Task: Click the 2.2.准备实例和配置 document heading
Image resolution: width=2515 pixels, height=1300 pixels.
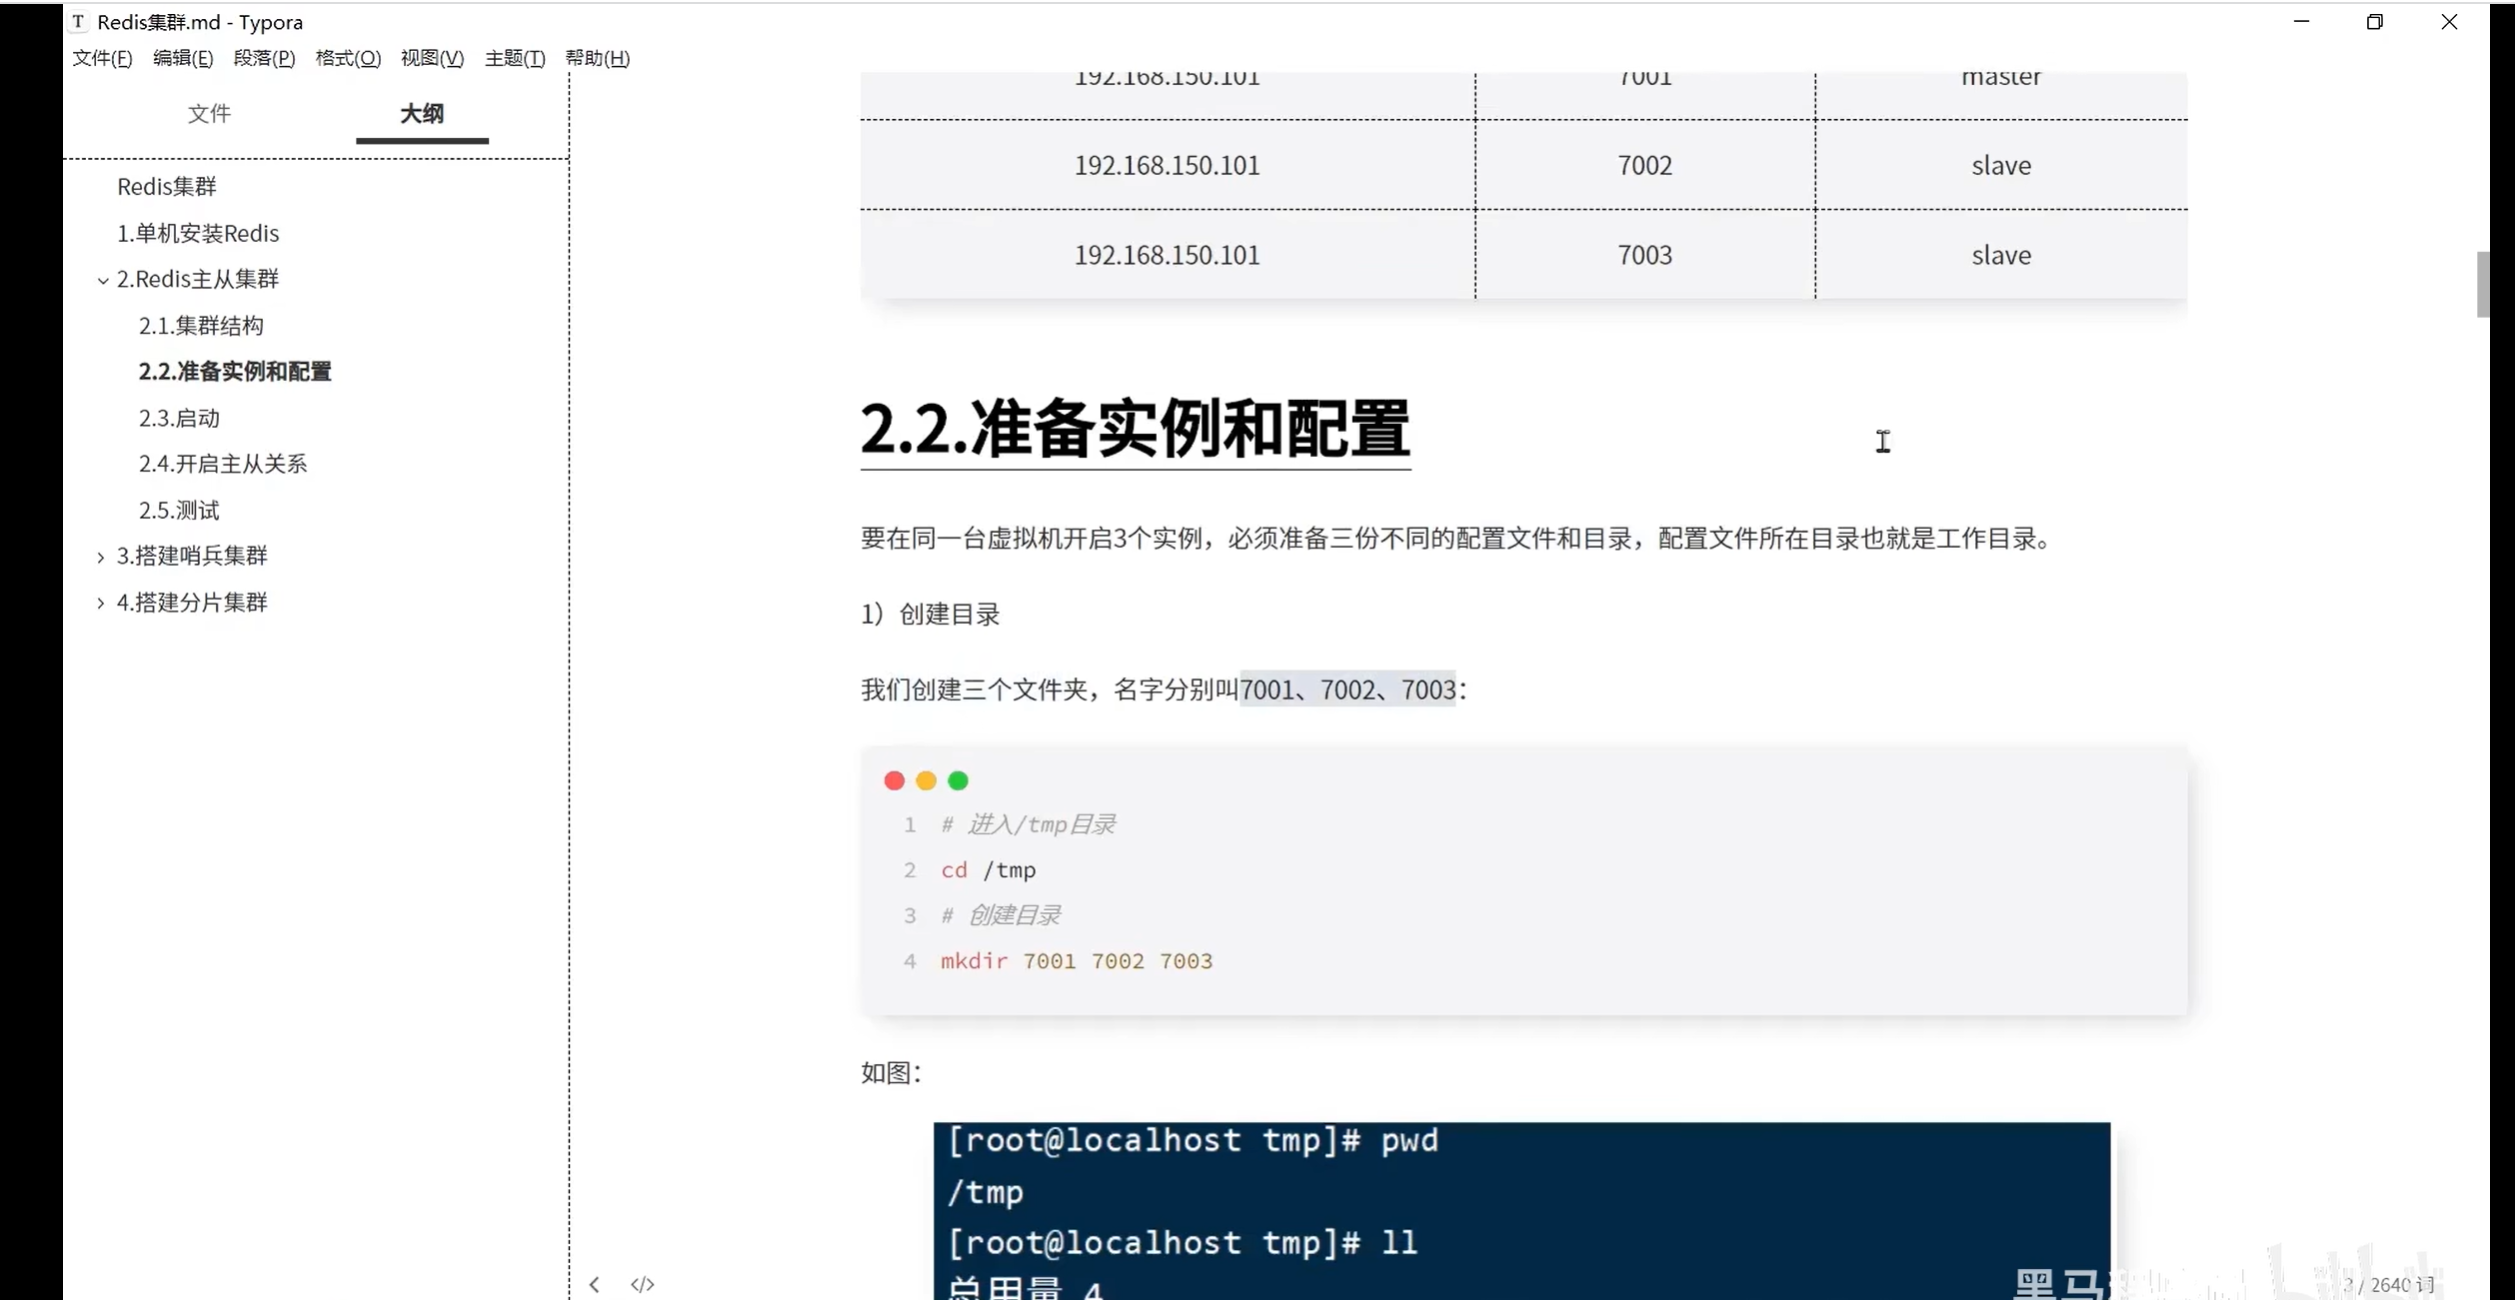Action: 1135,428
